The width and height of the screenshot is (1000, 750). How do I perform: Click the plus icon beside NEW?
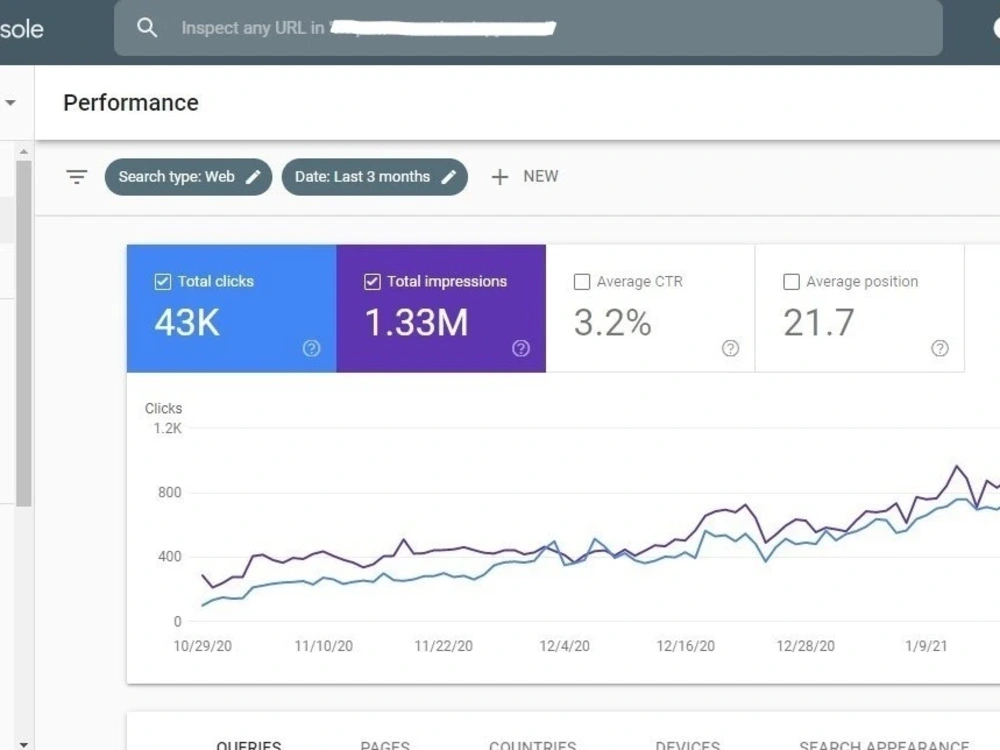pos(500,177)
